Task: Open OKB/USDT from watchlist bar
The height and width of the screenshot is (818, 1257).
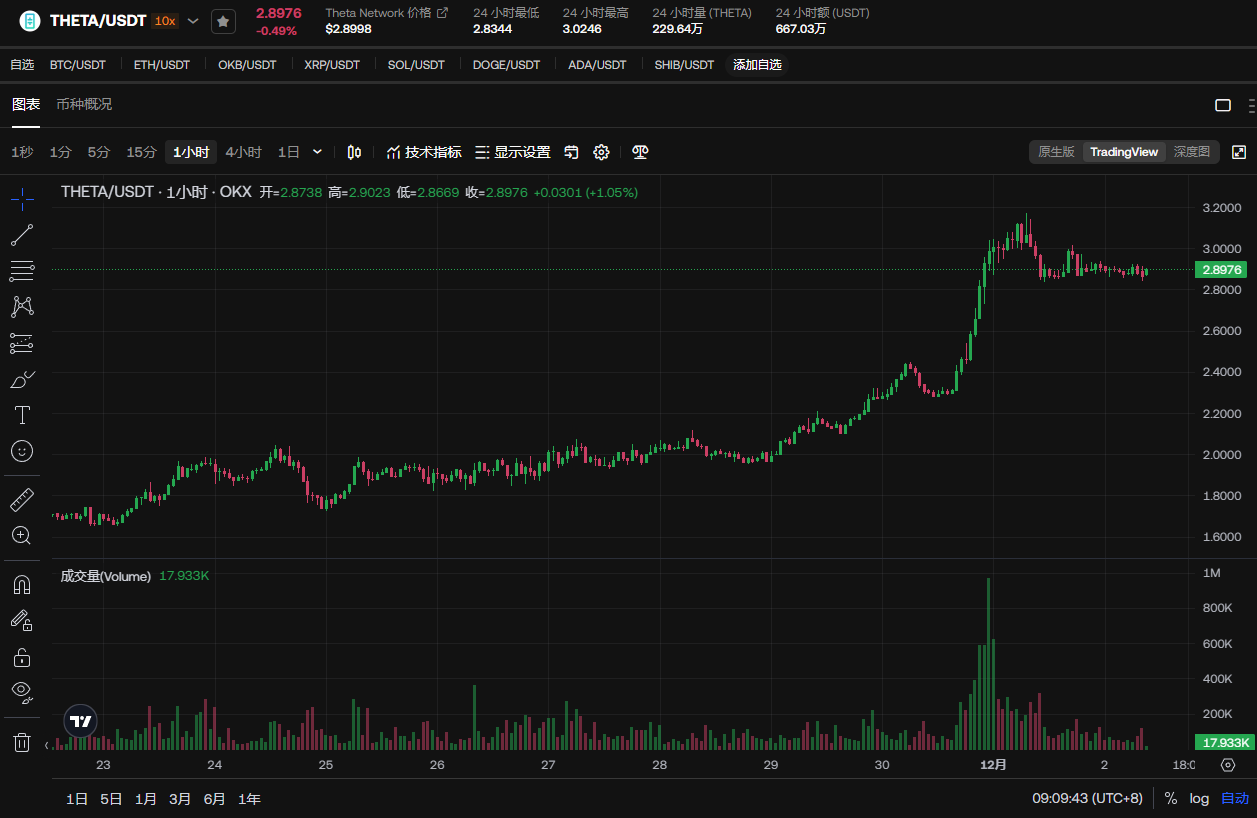Action: point(247,65)
